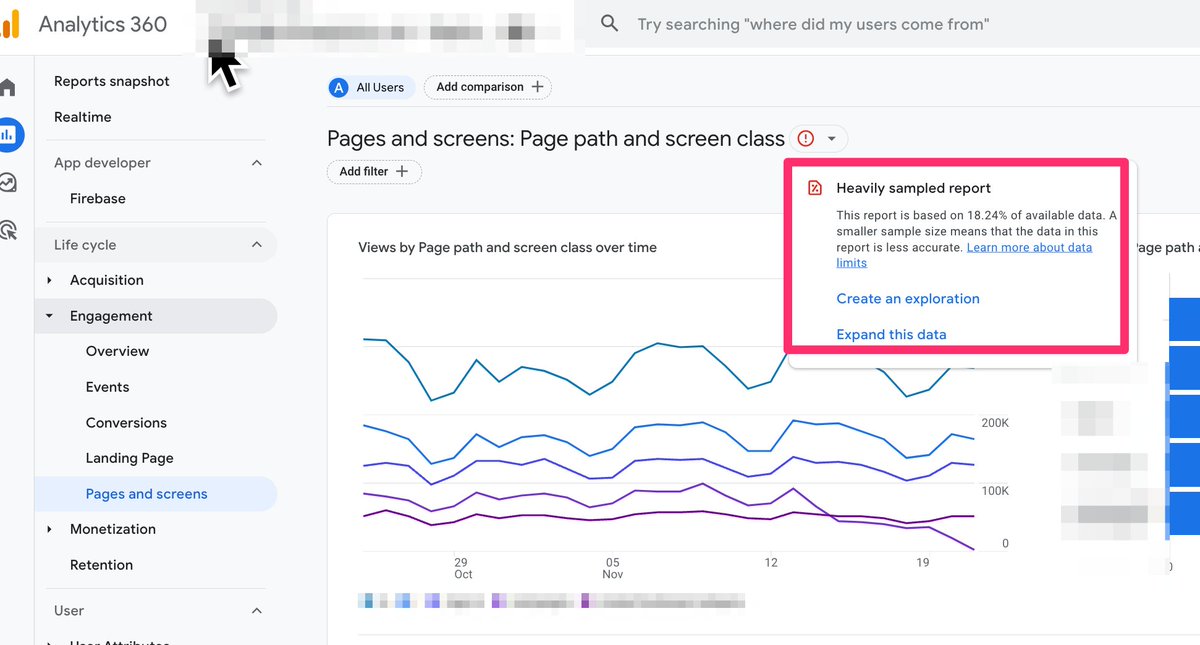Screen dimensions: 1200x645
Task: Click the page title Pages and screens
Action: click(556, 139)
